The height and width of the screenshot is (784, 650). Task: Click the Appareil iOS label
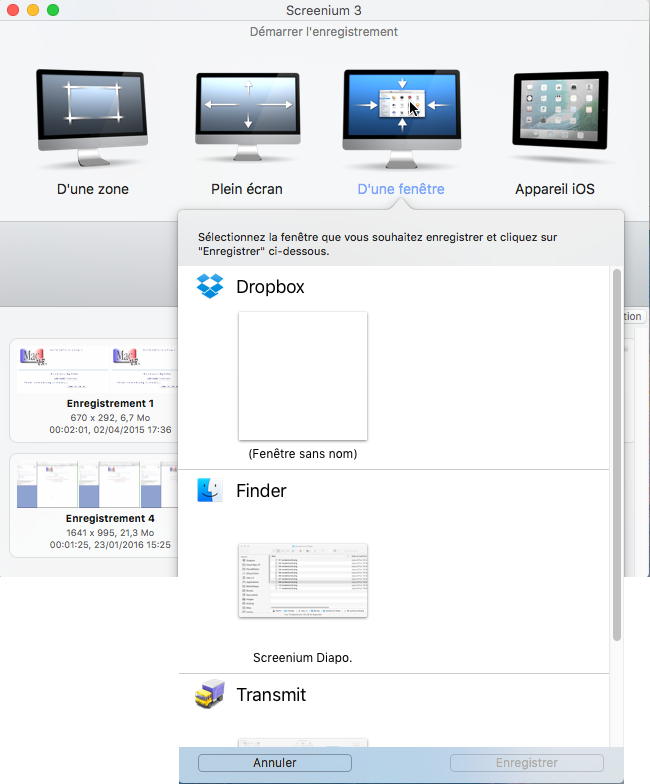point(555,189)
